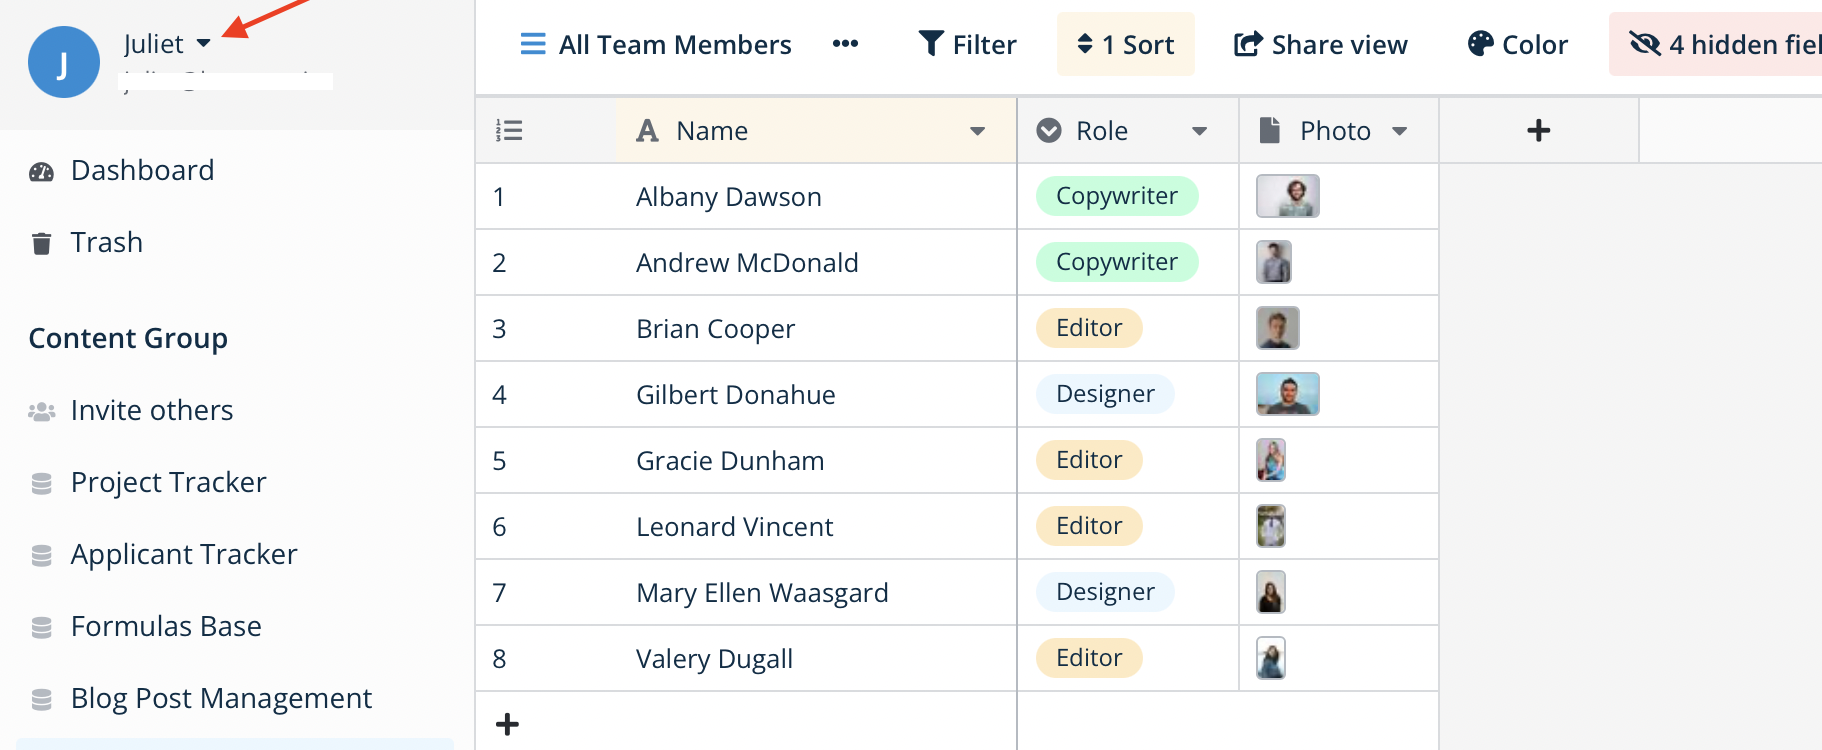Click Juliet's round avatar icon

(x=63, y=62)
